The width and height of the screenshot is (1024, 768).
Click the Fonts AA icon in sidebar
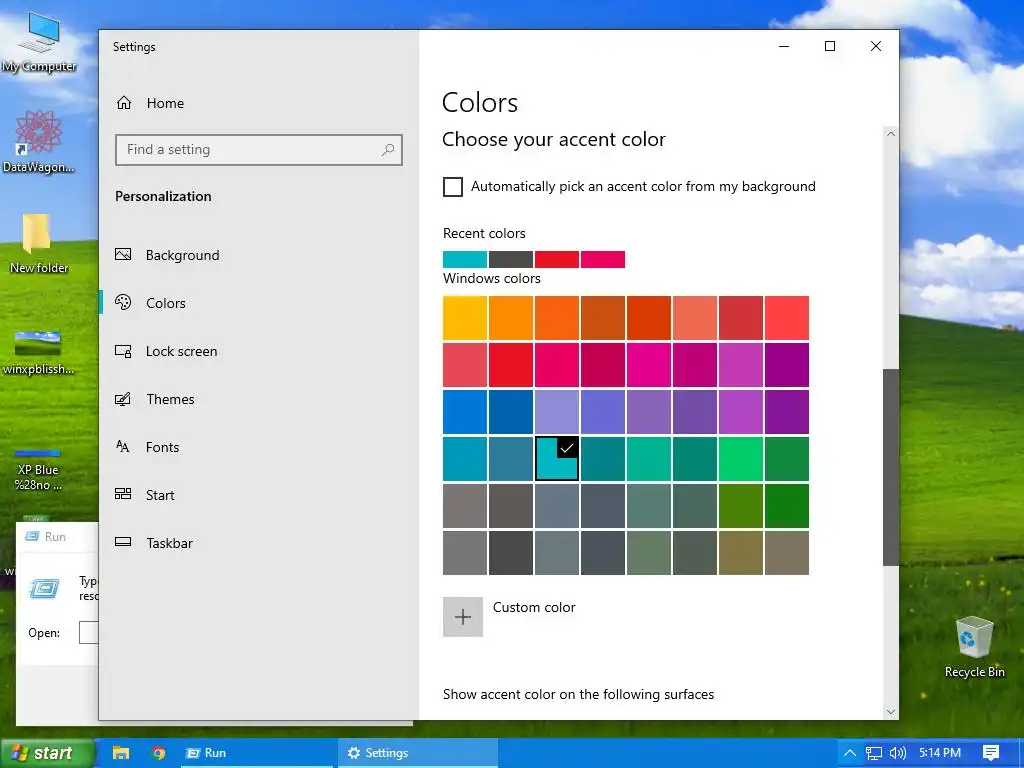pos(123,447)
